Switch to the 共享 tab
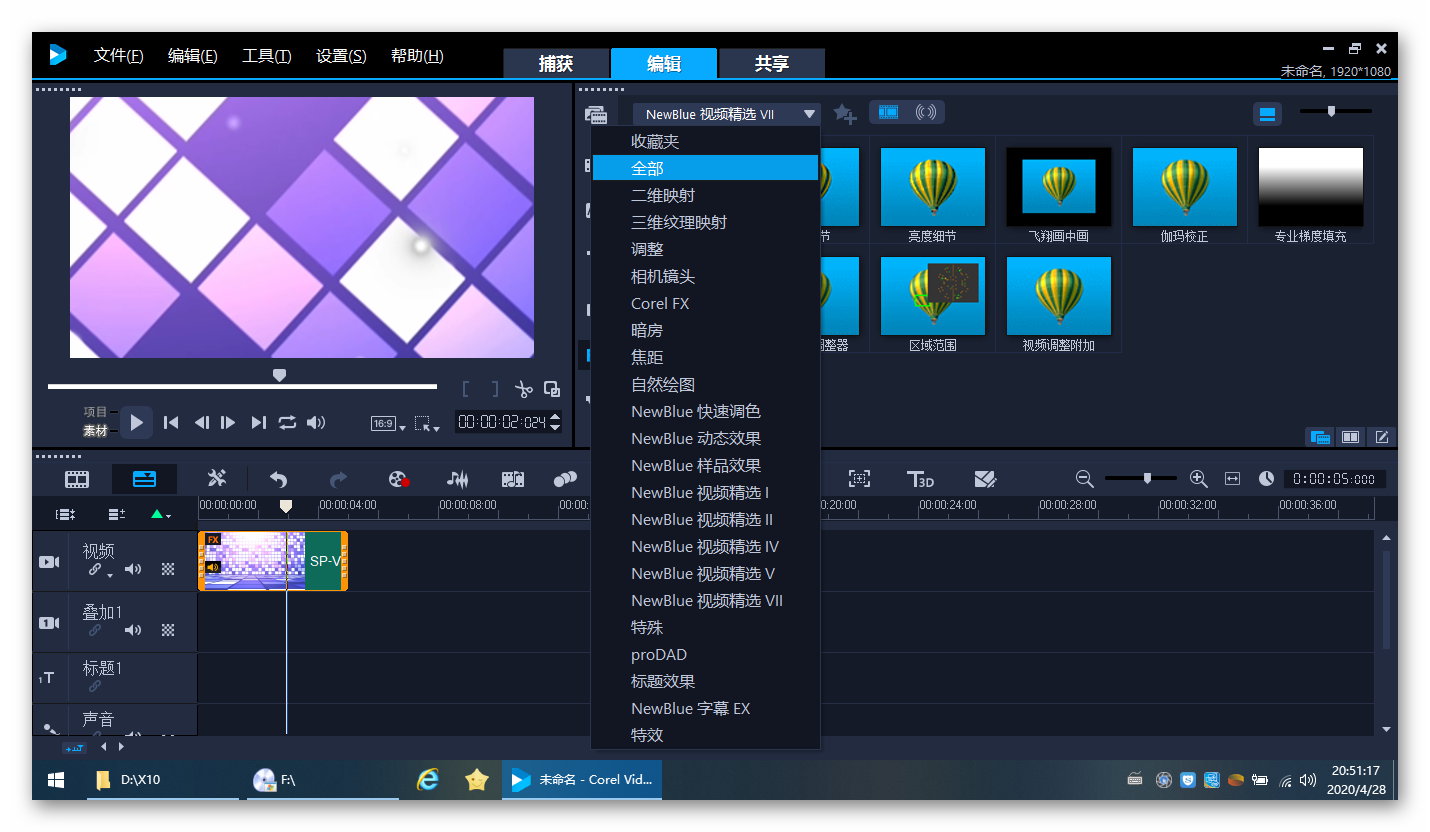The height and width of the screenshot is (832, 1430). 771,64
